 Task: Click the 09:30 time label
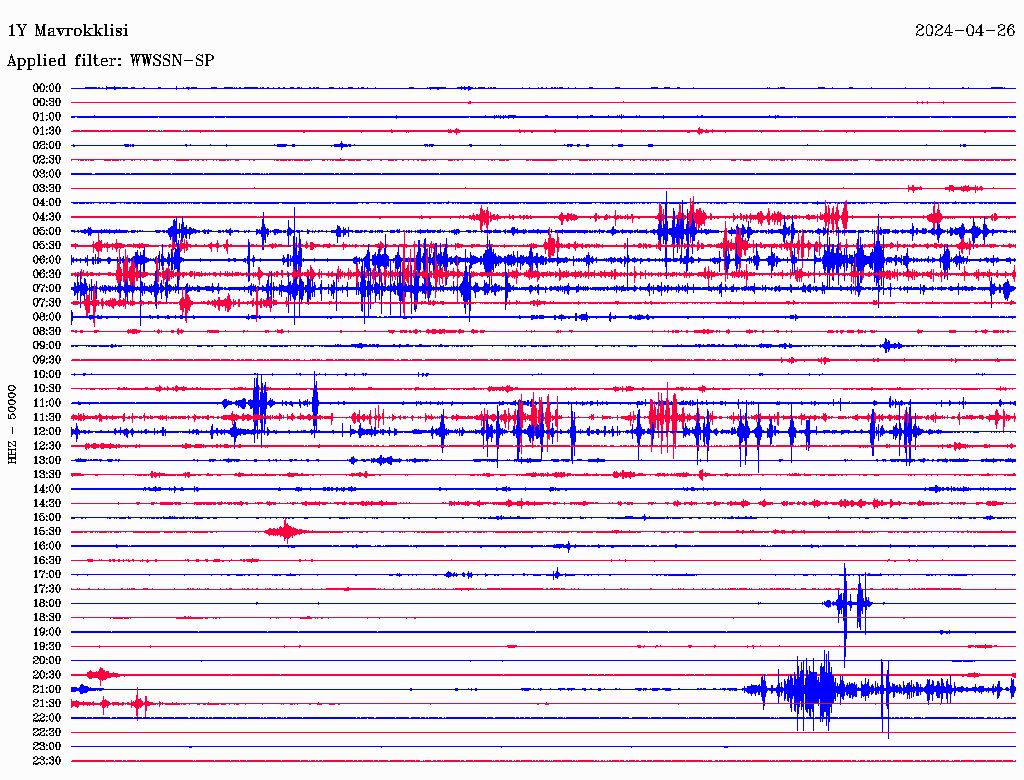(47, 360)
